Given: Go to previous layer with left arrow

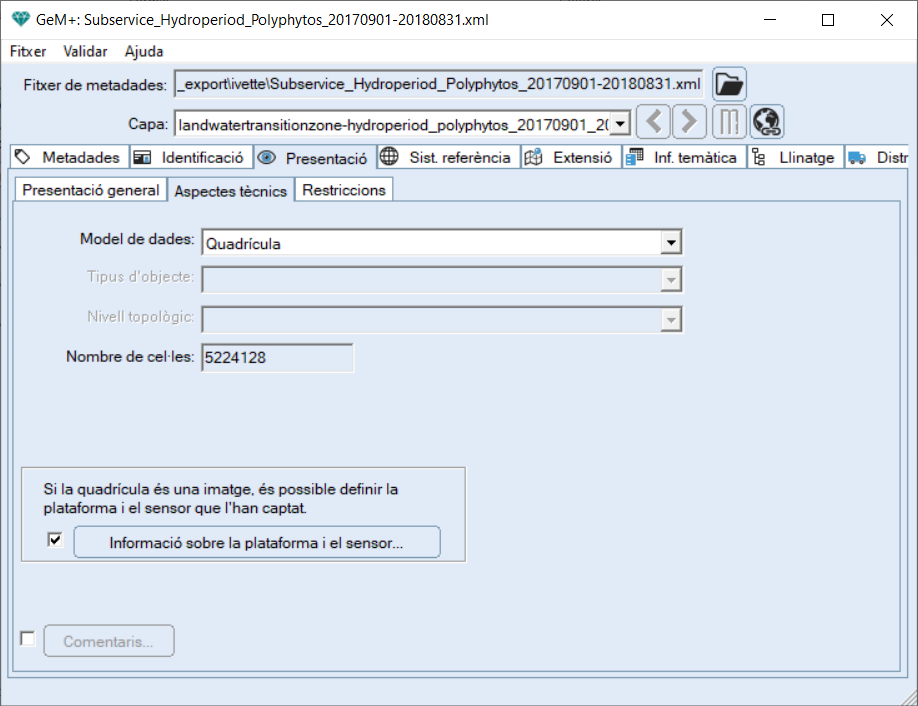Looking at the screenshot, I should pyautogui.click(x=653, y=122).
